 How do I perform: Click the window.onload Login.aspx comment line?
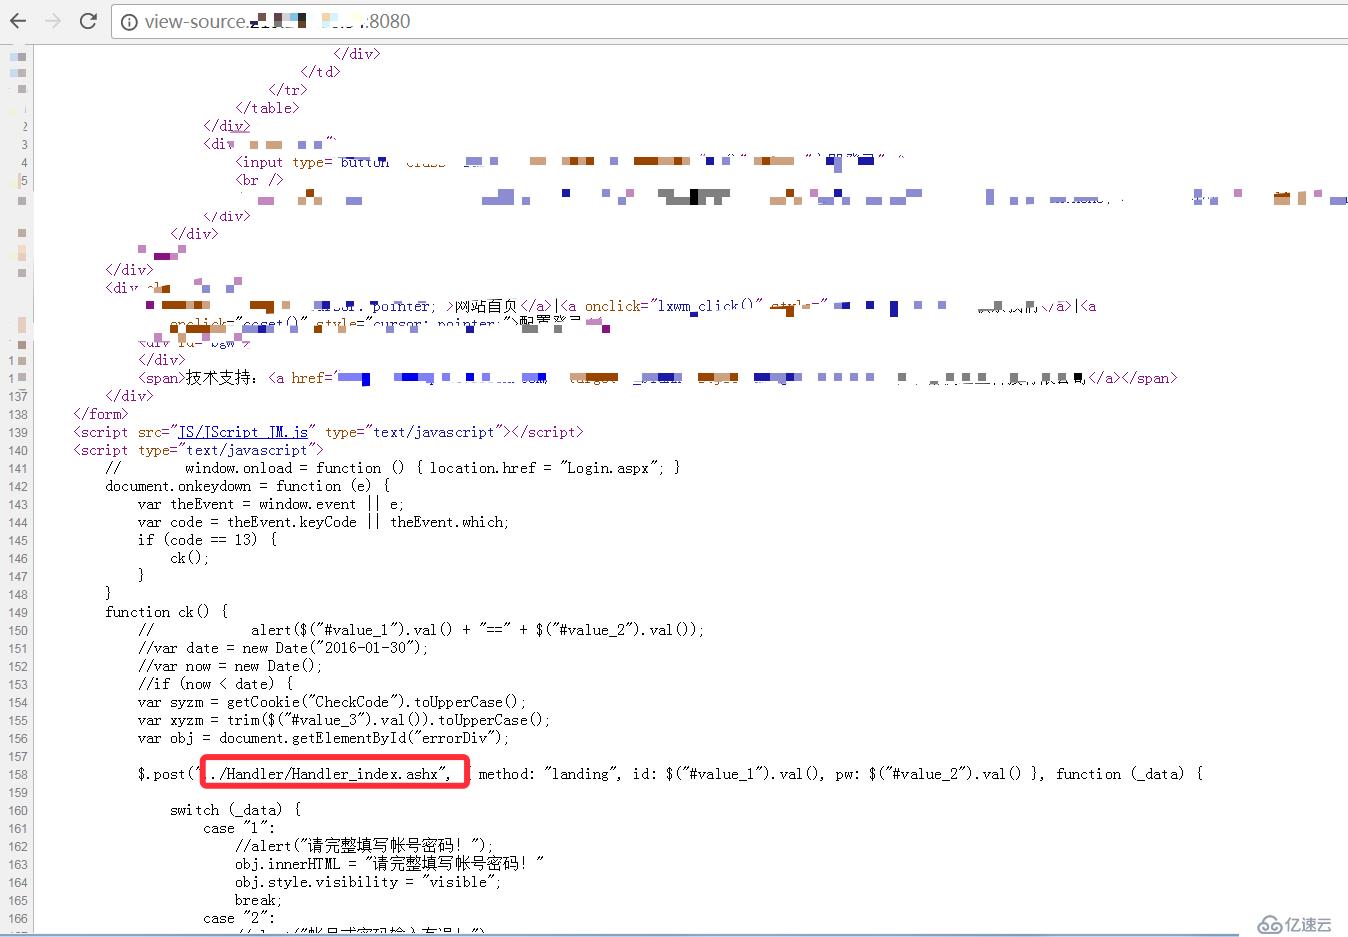(393, 468)
